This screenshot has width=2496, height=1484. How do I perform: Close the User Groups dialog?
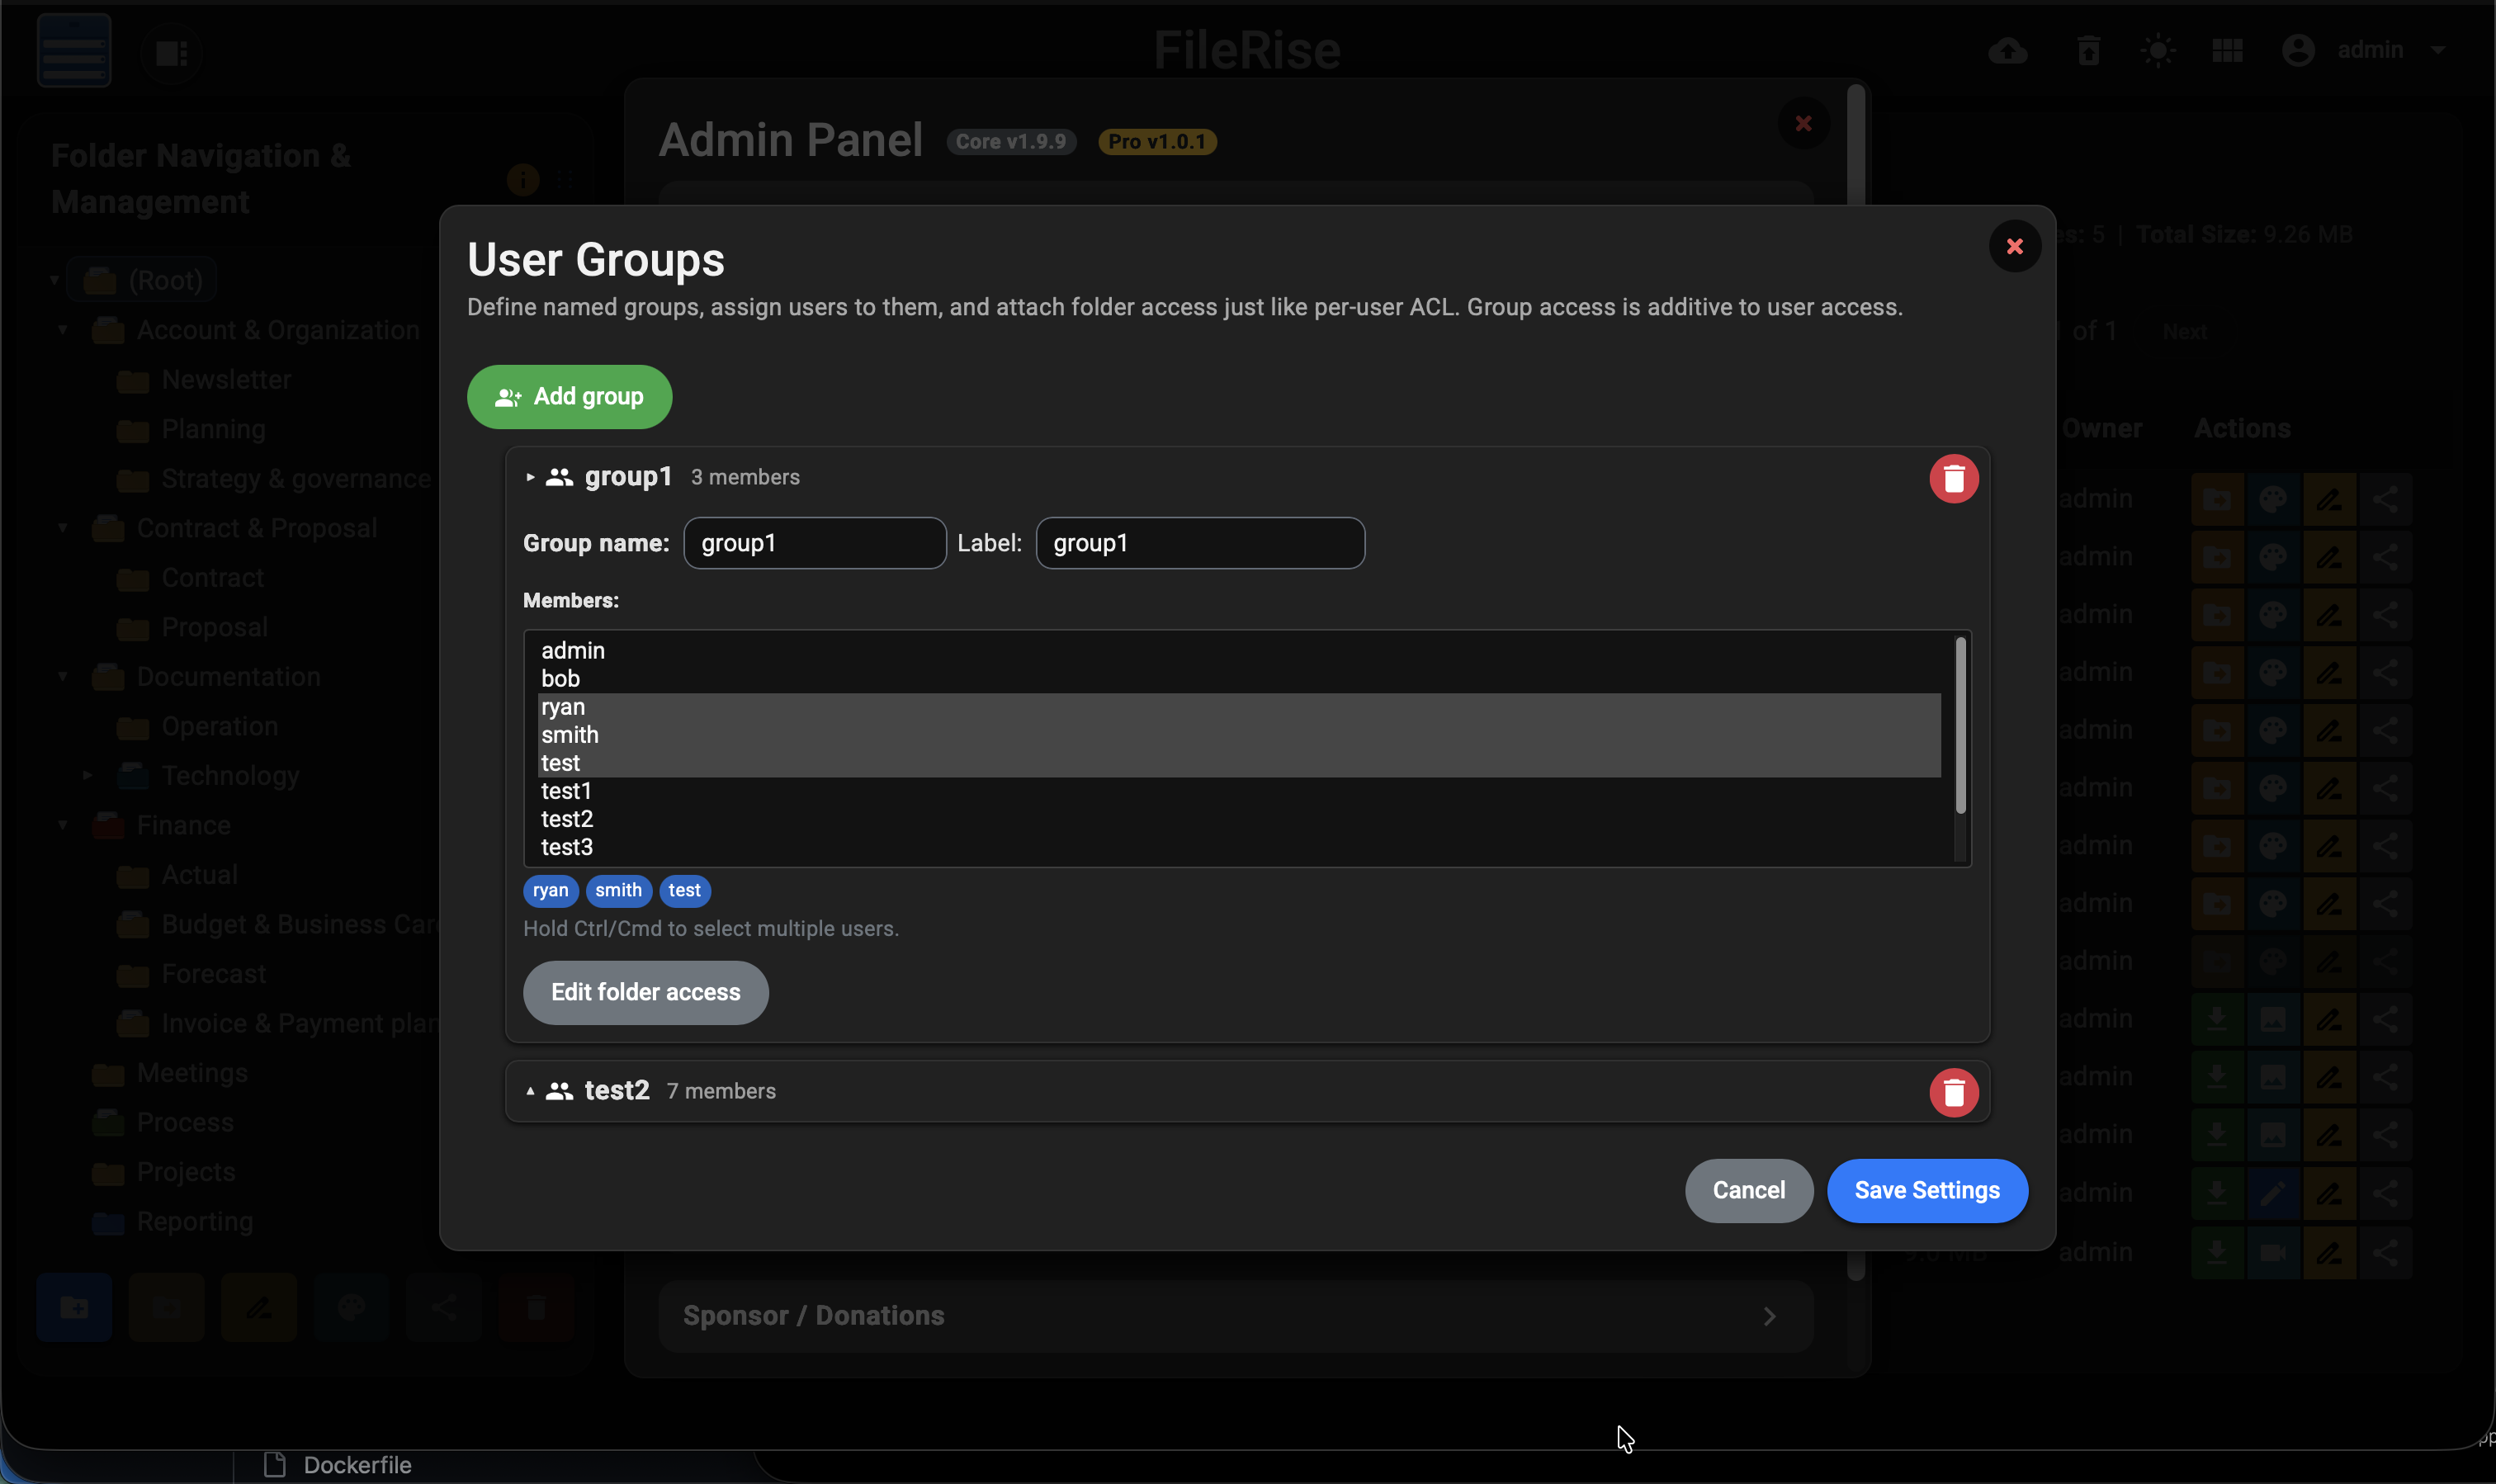tap(2014, 246)
